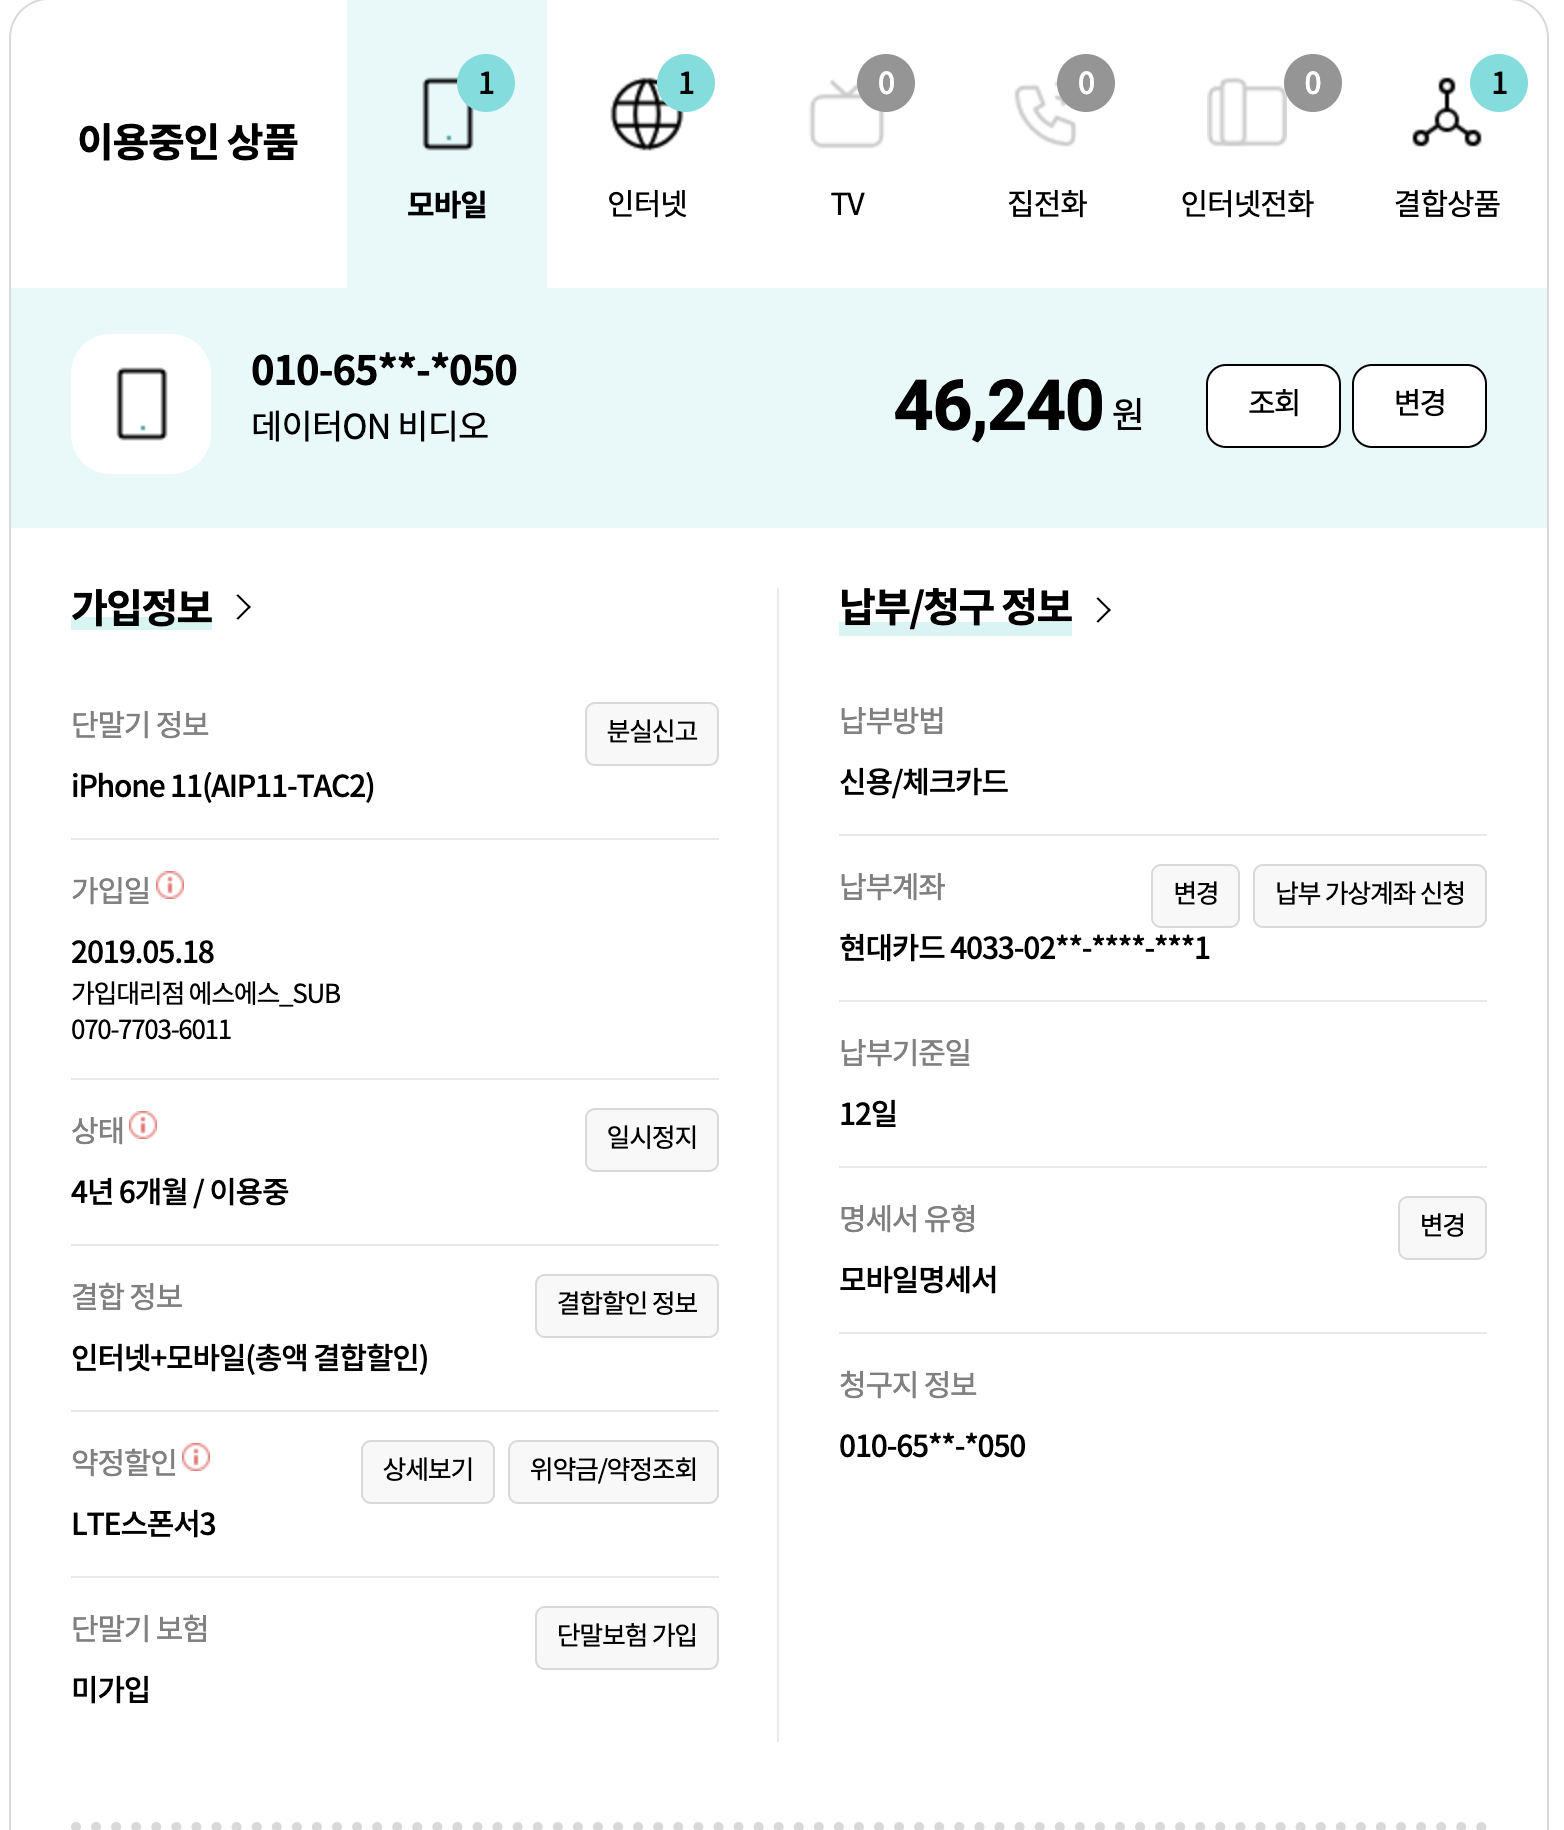Select the Internet globe icon

646,115
